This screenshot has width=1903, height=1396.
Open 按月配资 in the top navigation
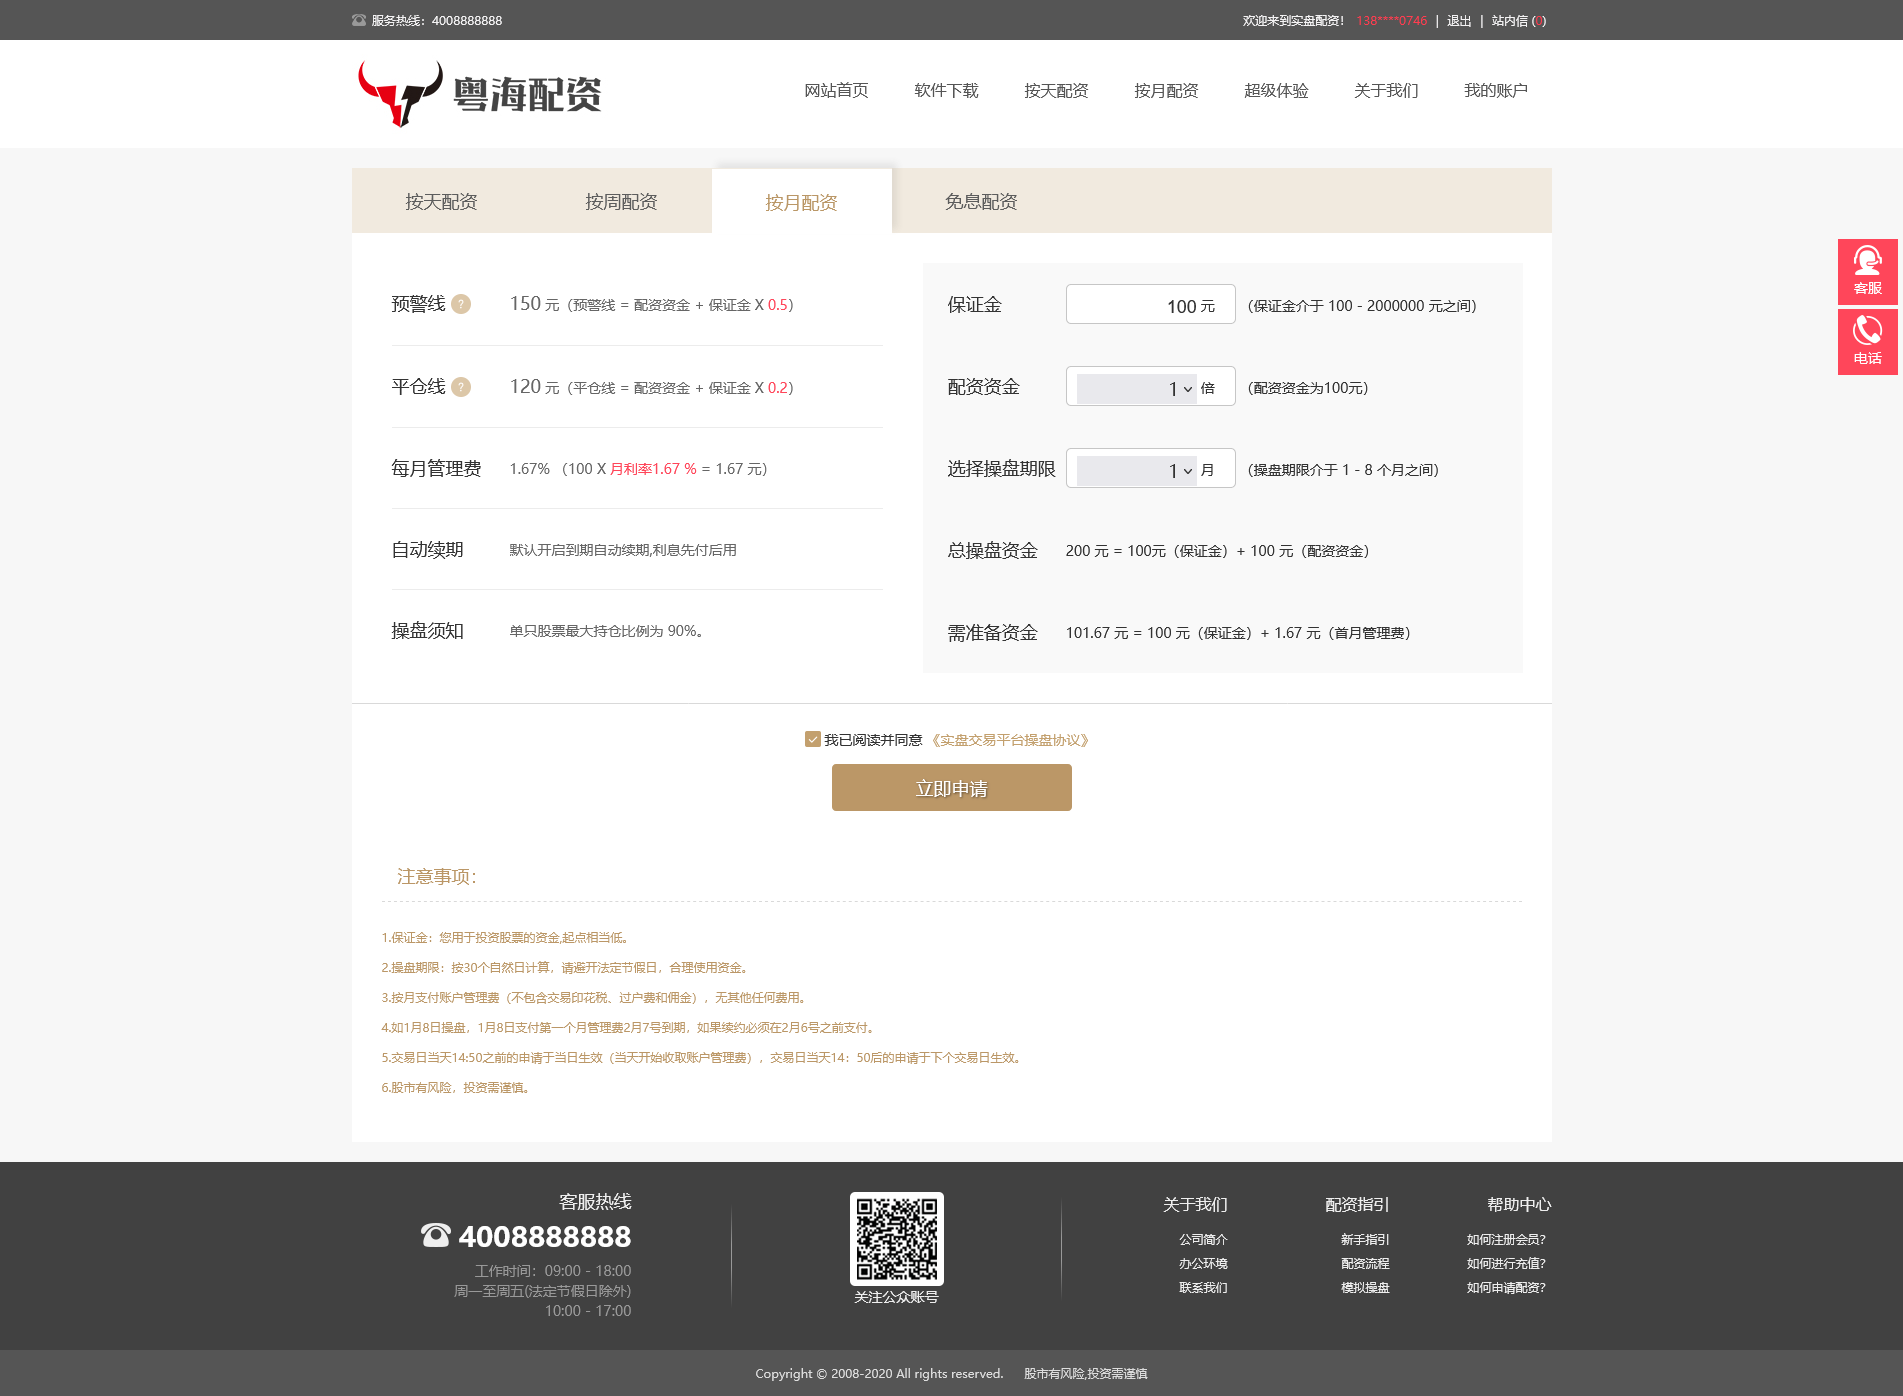click(x=1166, y=91)
